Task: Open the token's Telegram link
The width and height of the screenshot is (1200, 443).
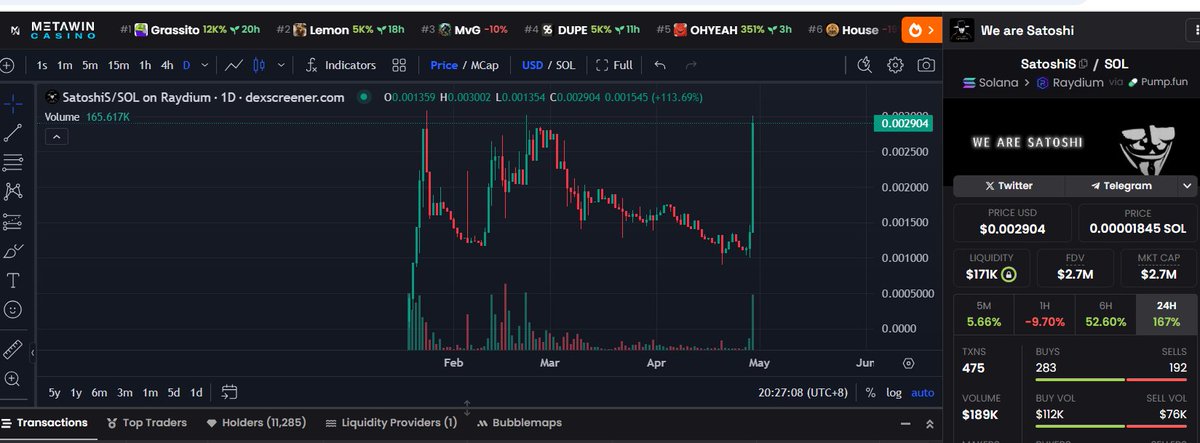Action: tap(1121, 186)
